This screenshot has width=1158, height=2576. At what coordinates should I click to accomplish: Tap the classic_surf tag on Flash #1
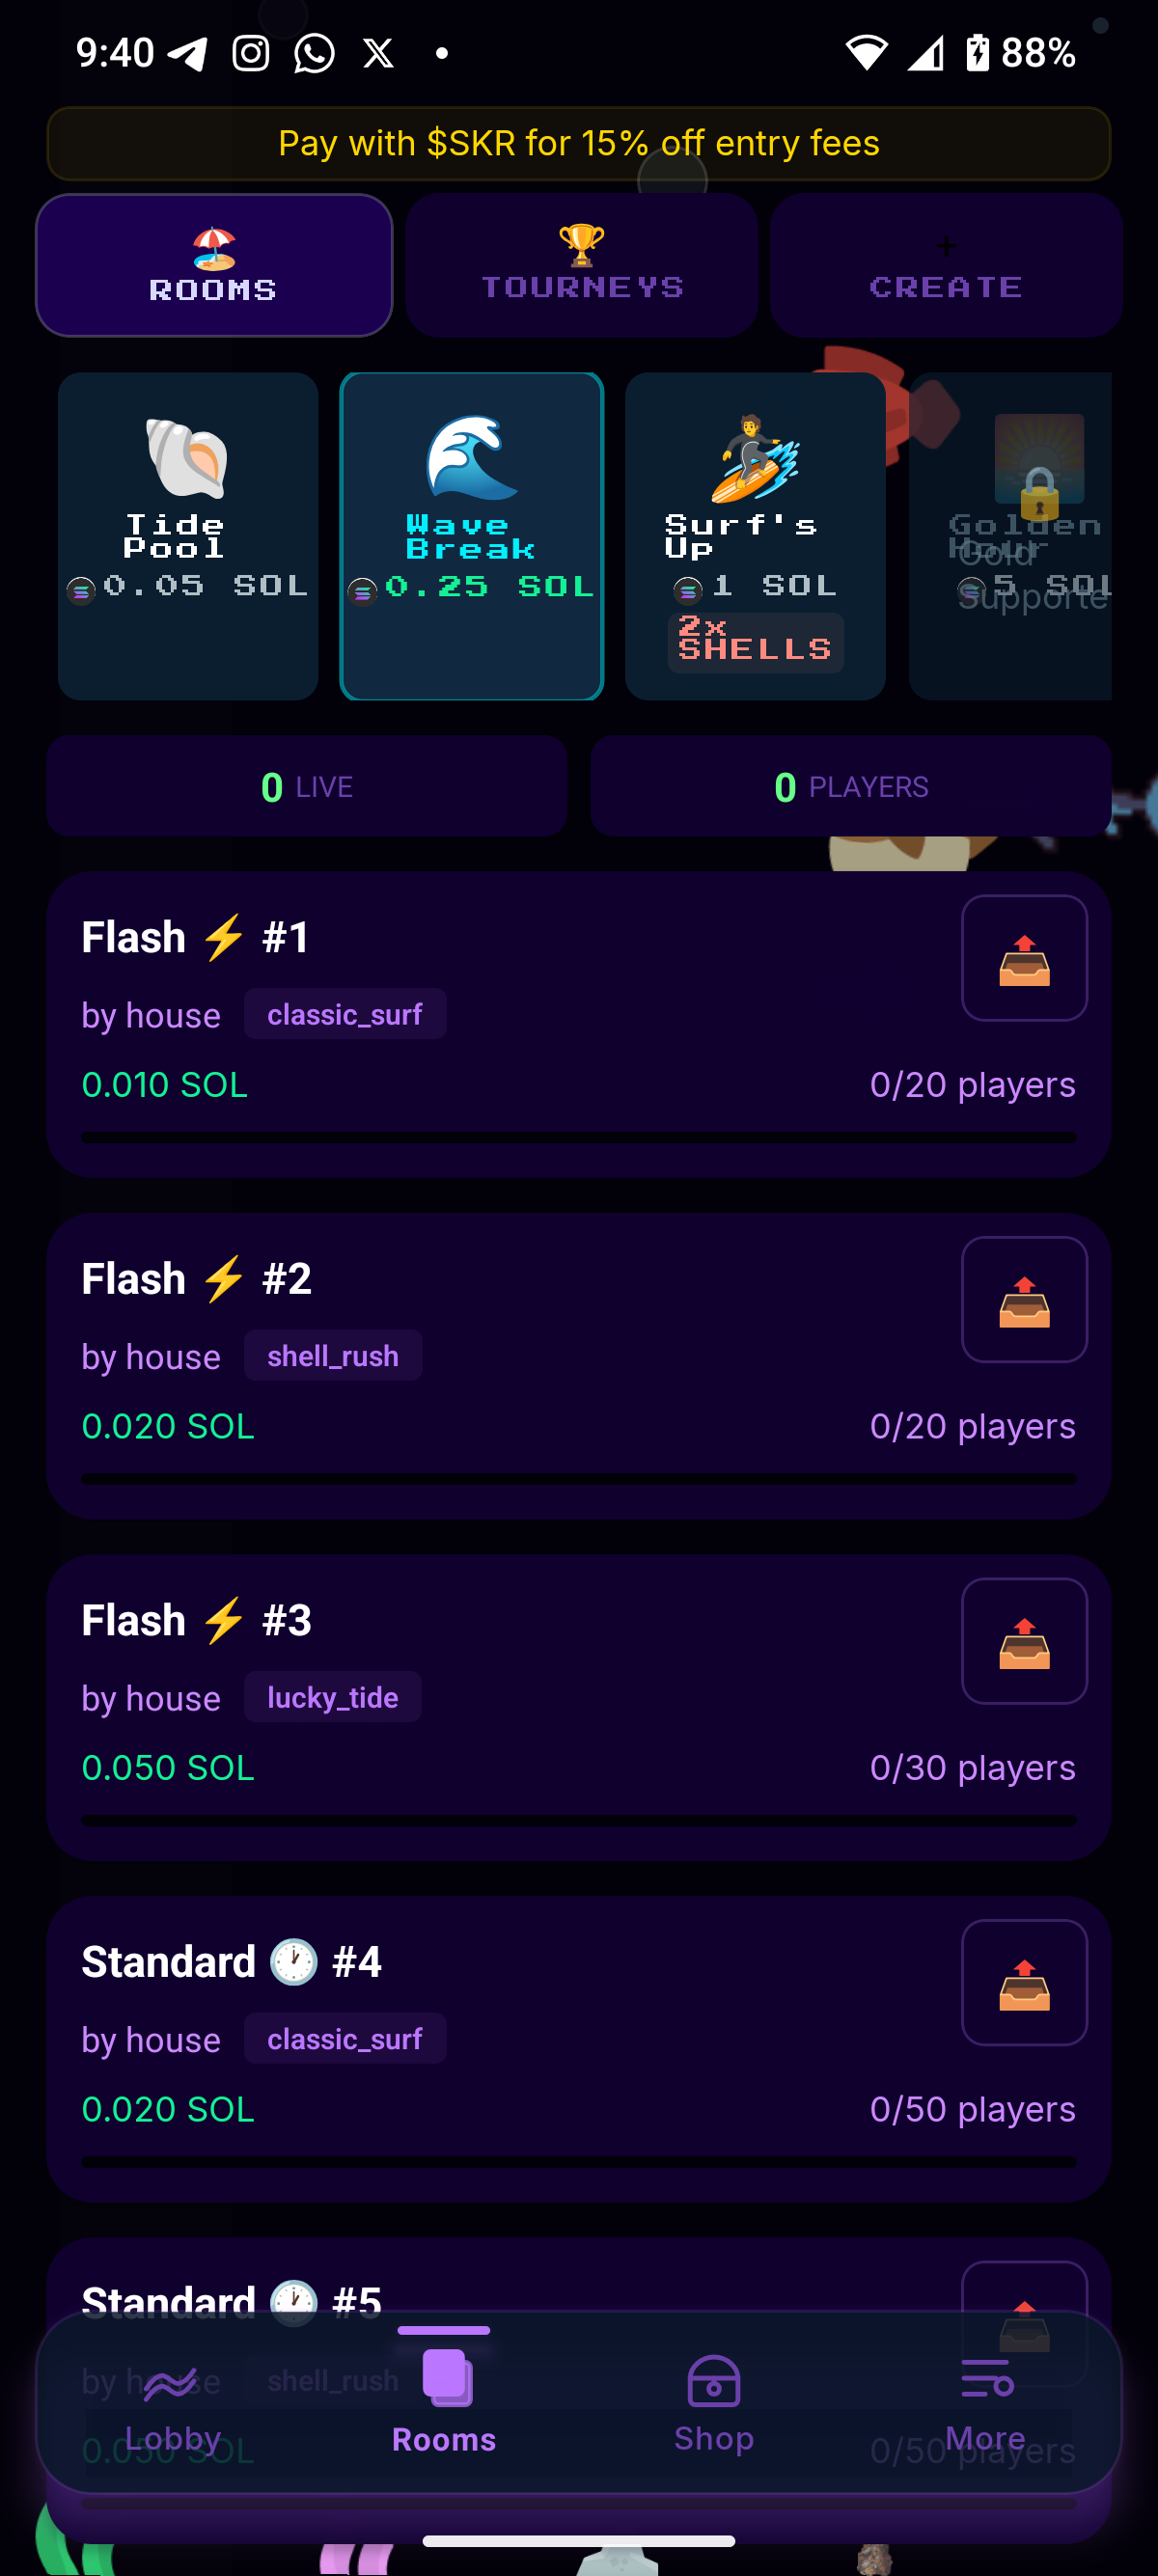345,1015
